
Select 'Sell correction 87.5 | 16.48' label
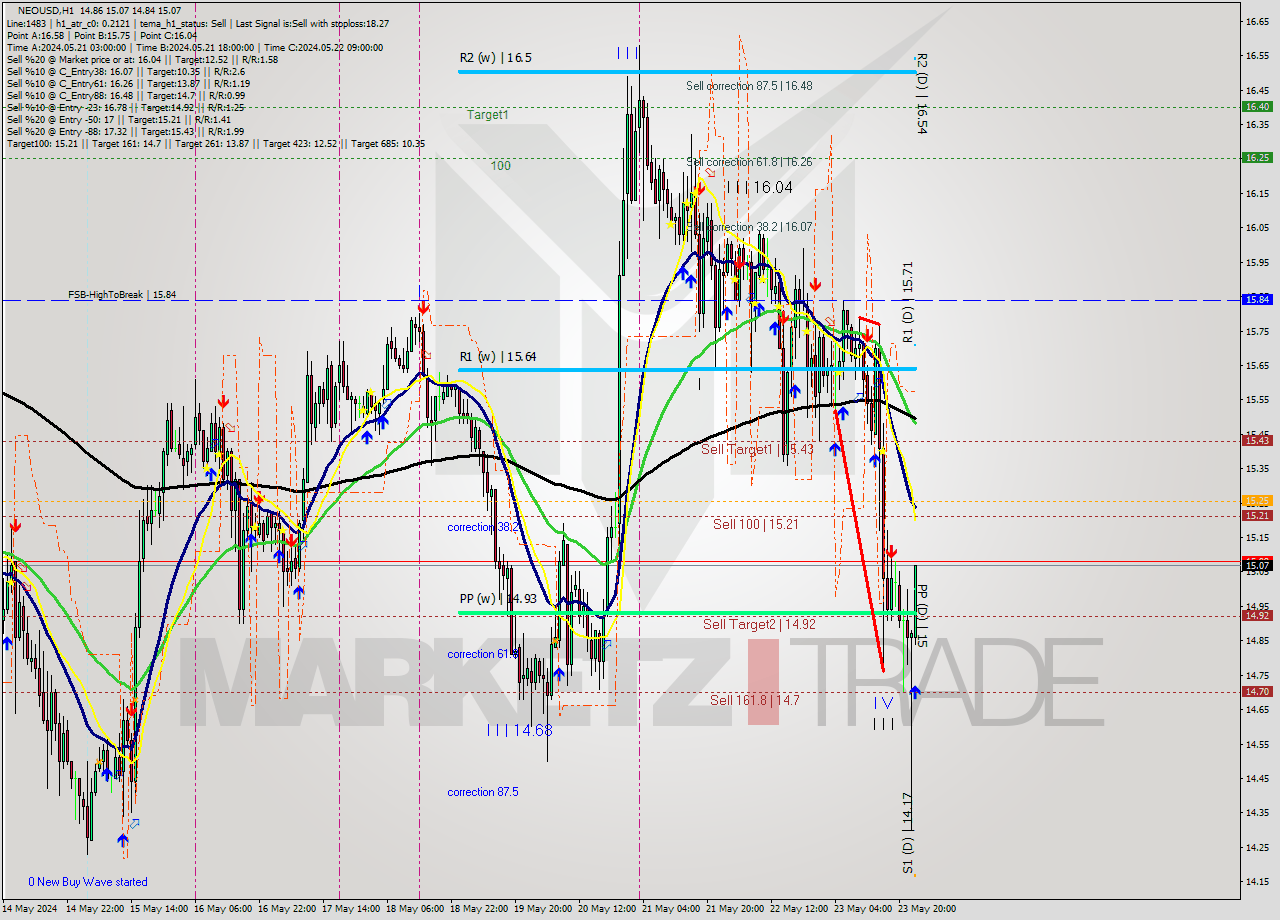(x=749, y=86)
